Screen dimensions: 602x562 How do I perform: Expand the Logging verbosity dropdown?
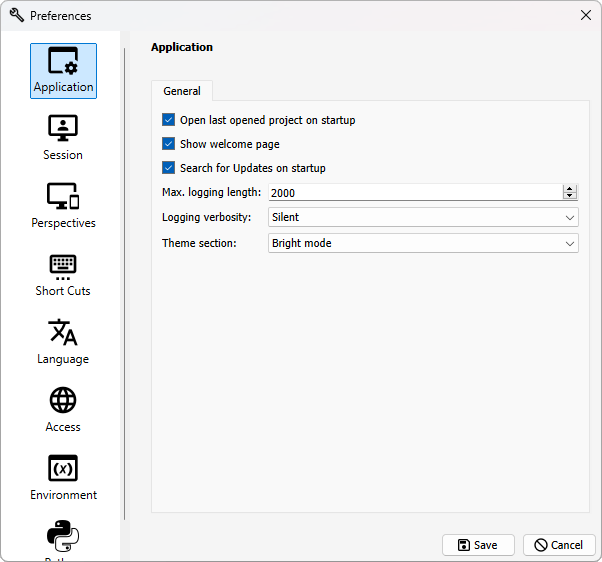(x=423, y=217)
